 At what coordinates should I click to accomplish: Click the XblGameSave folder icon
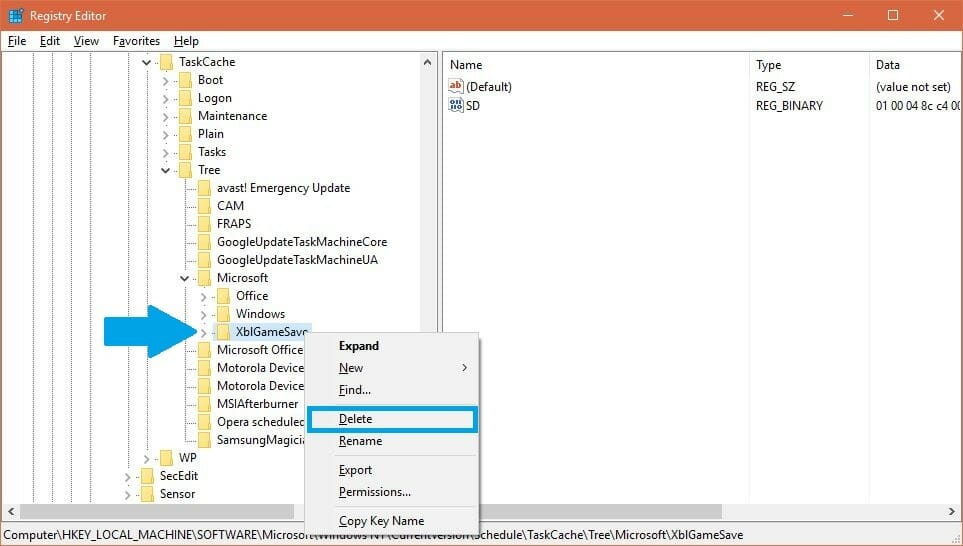224,332
